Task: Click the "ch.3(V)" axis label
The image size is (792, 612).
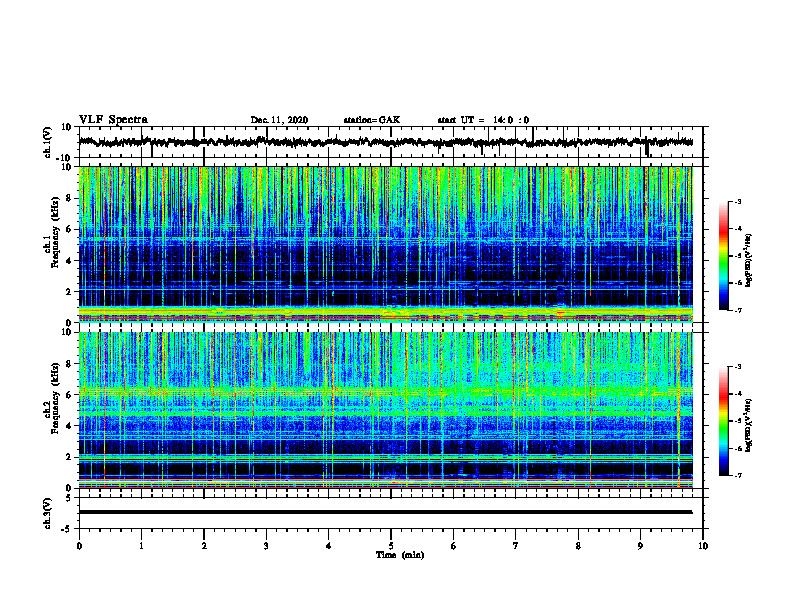Action: click(48, 513)
